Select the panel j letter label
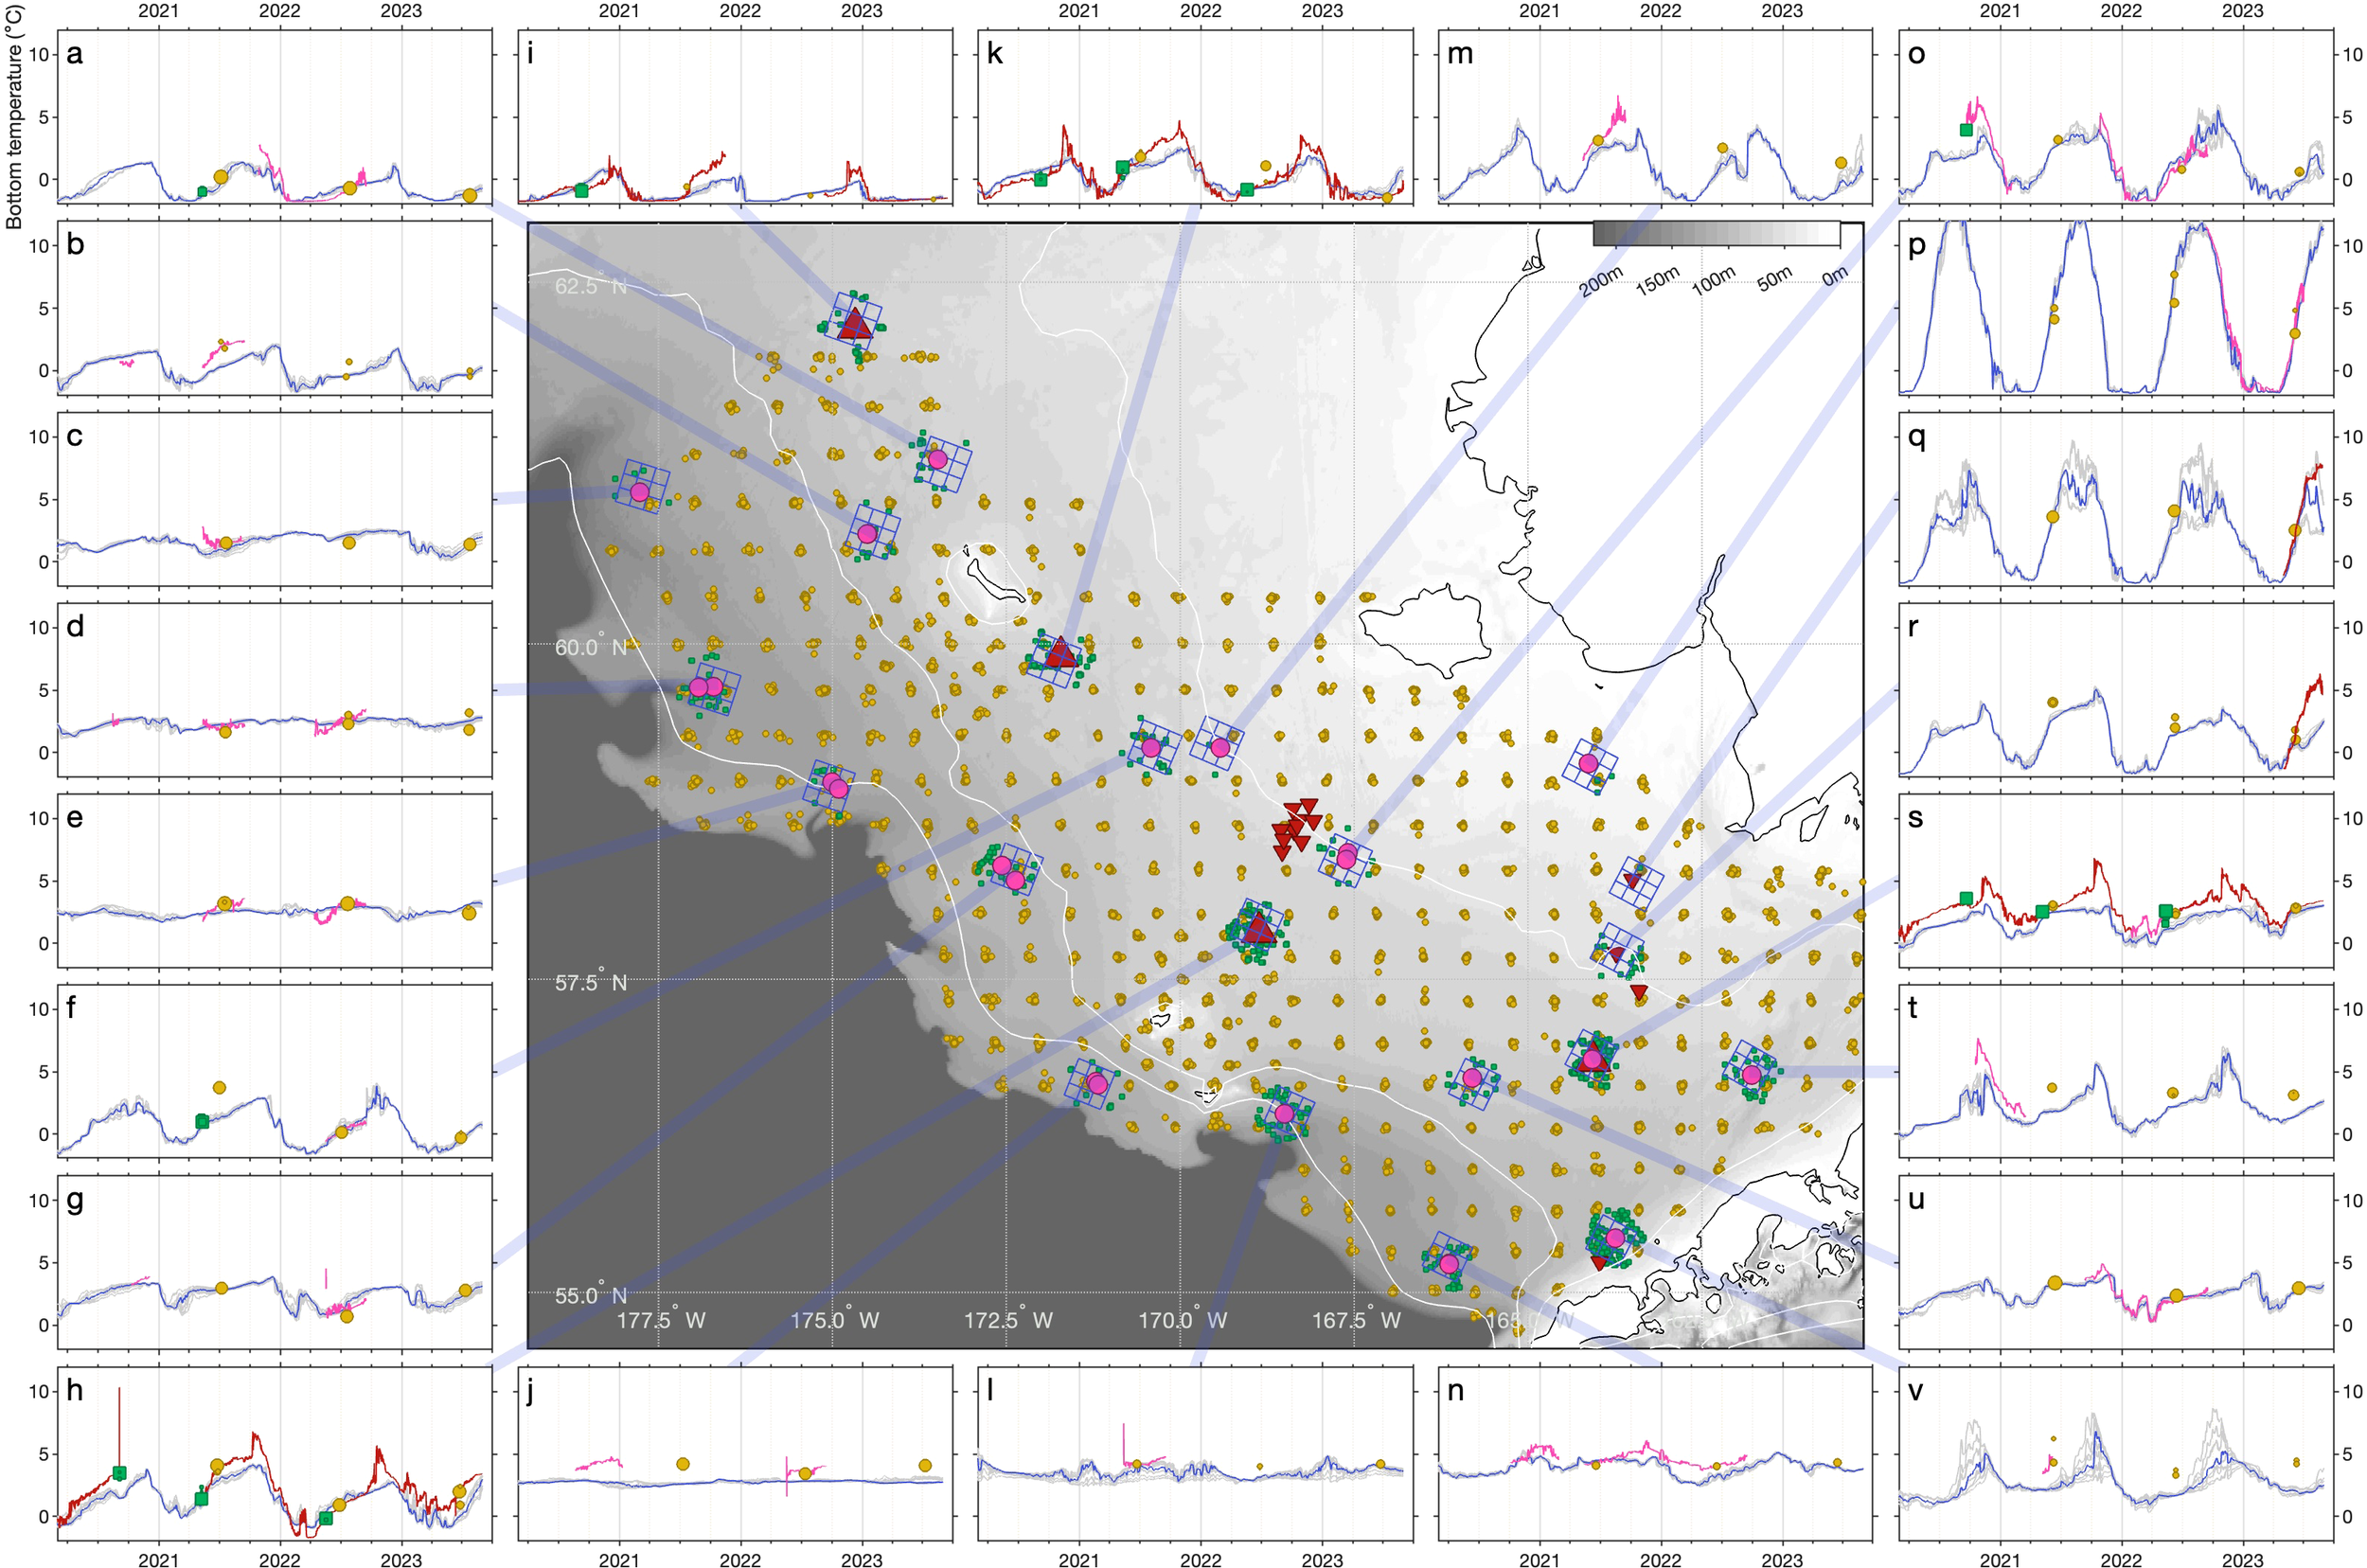The height and width of the screenshot is (1568, 2367). click(530, 1391)
